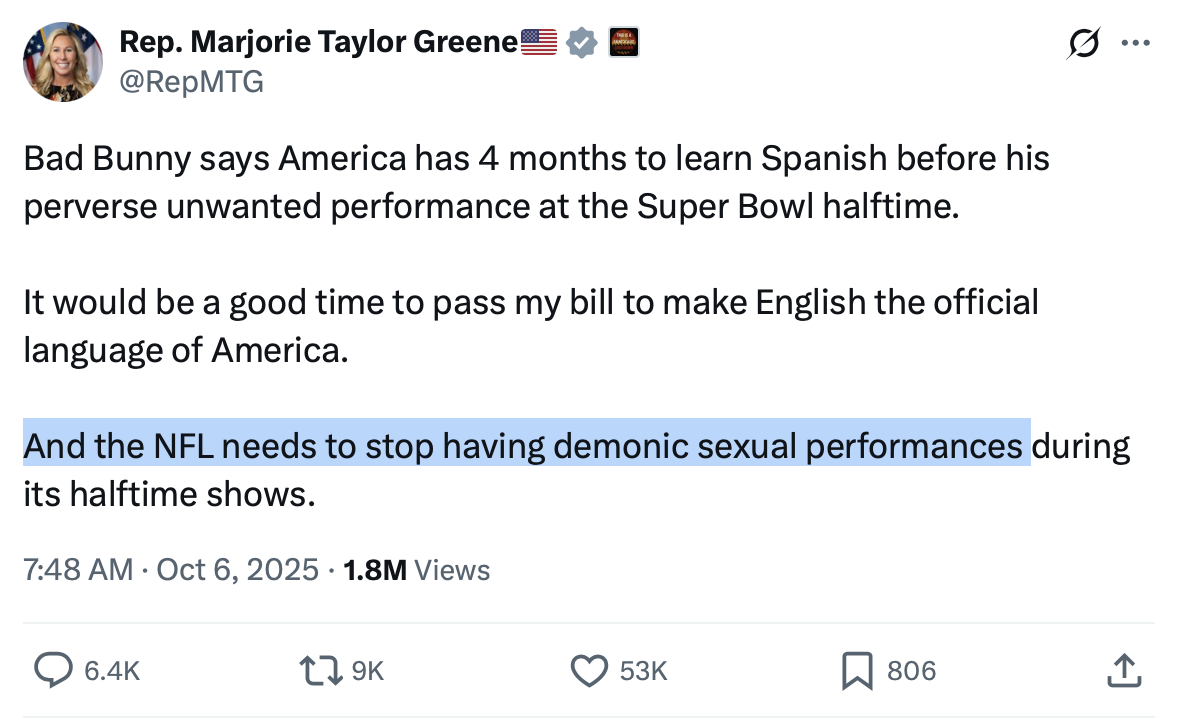Click the square affiliate badge beside checkmark
This screenshot has height=720, width=1186.
click(623, 43)
